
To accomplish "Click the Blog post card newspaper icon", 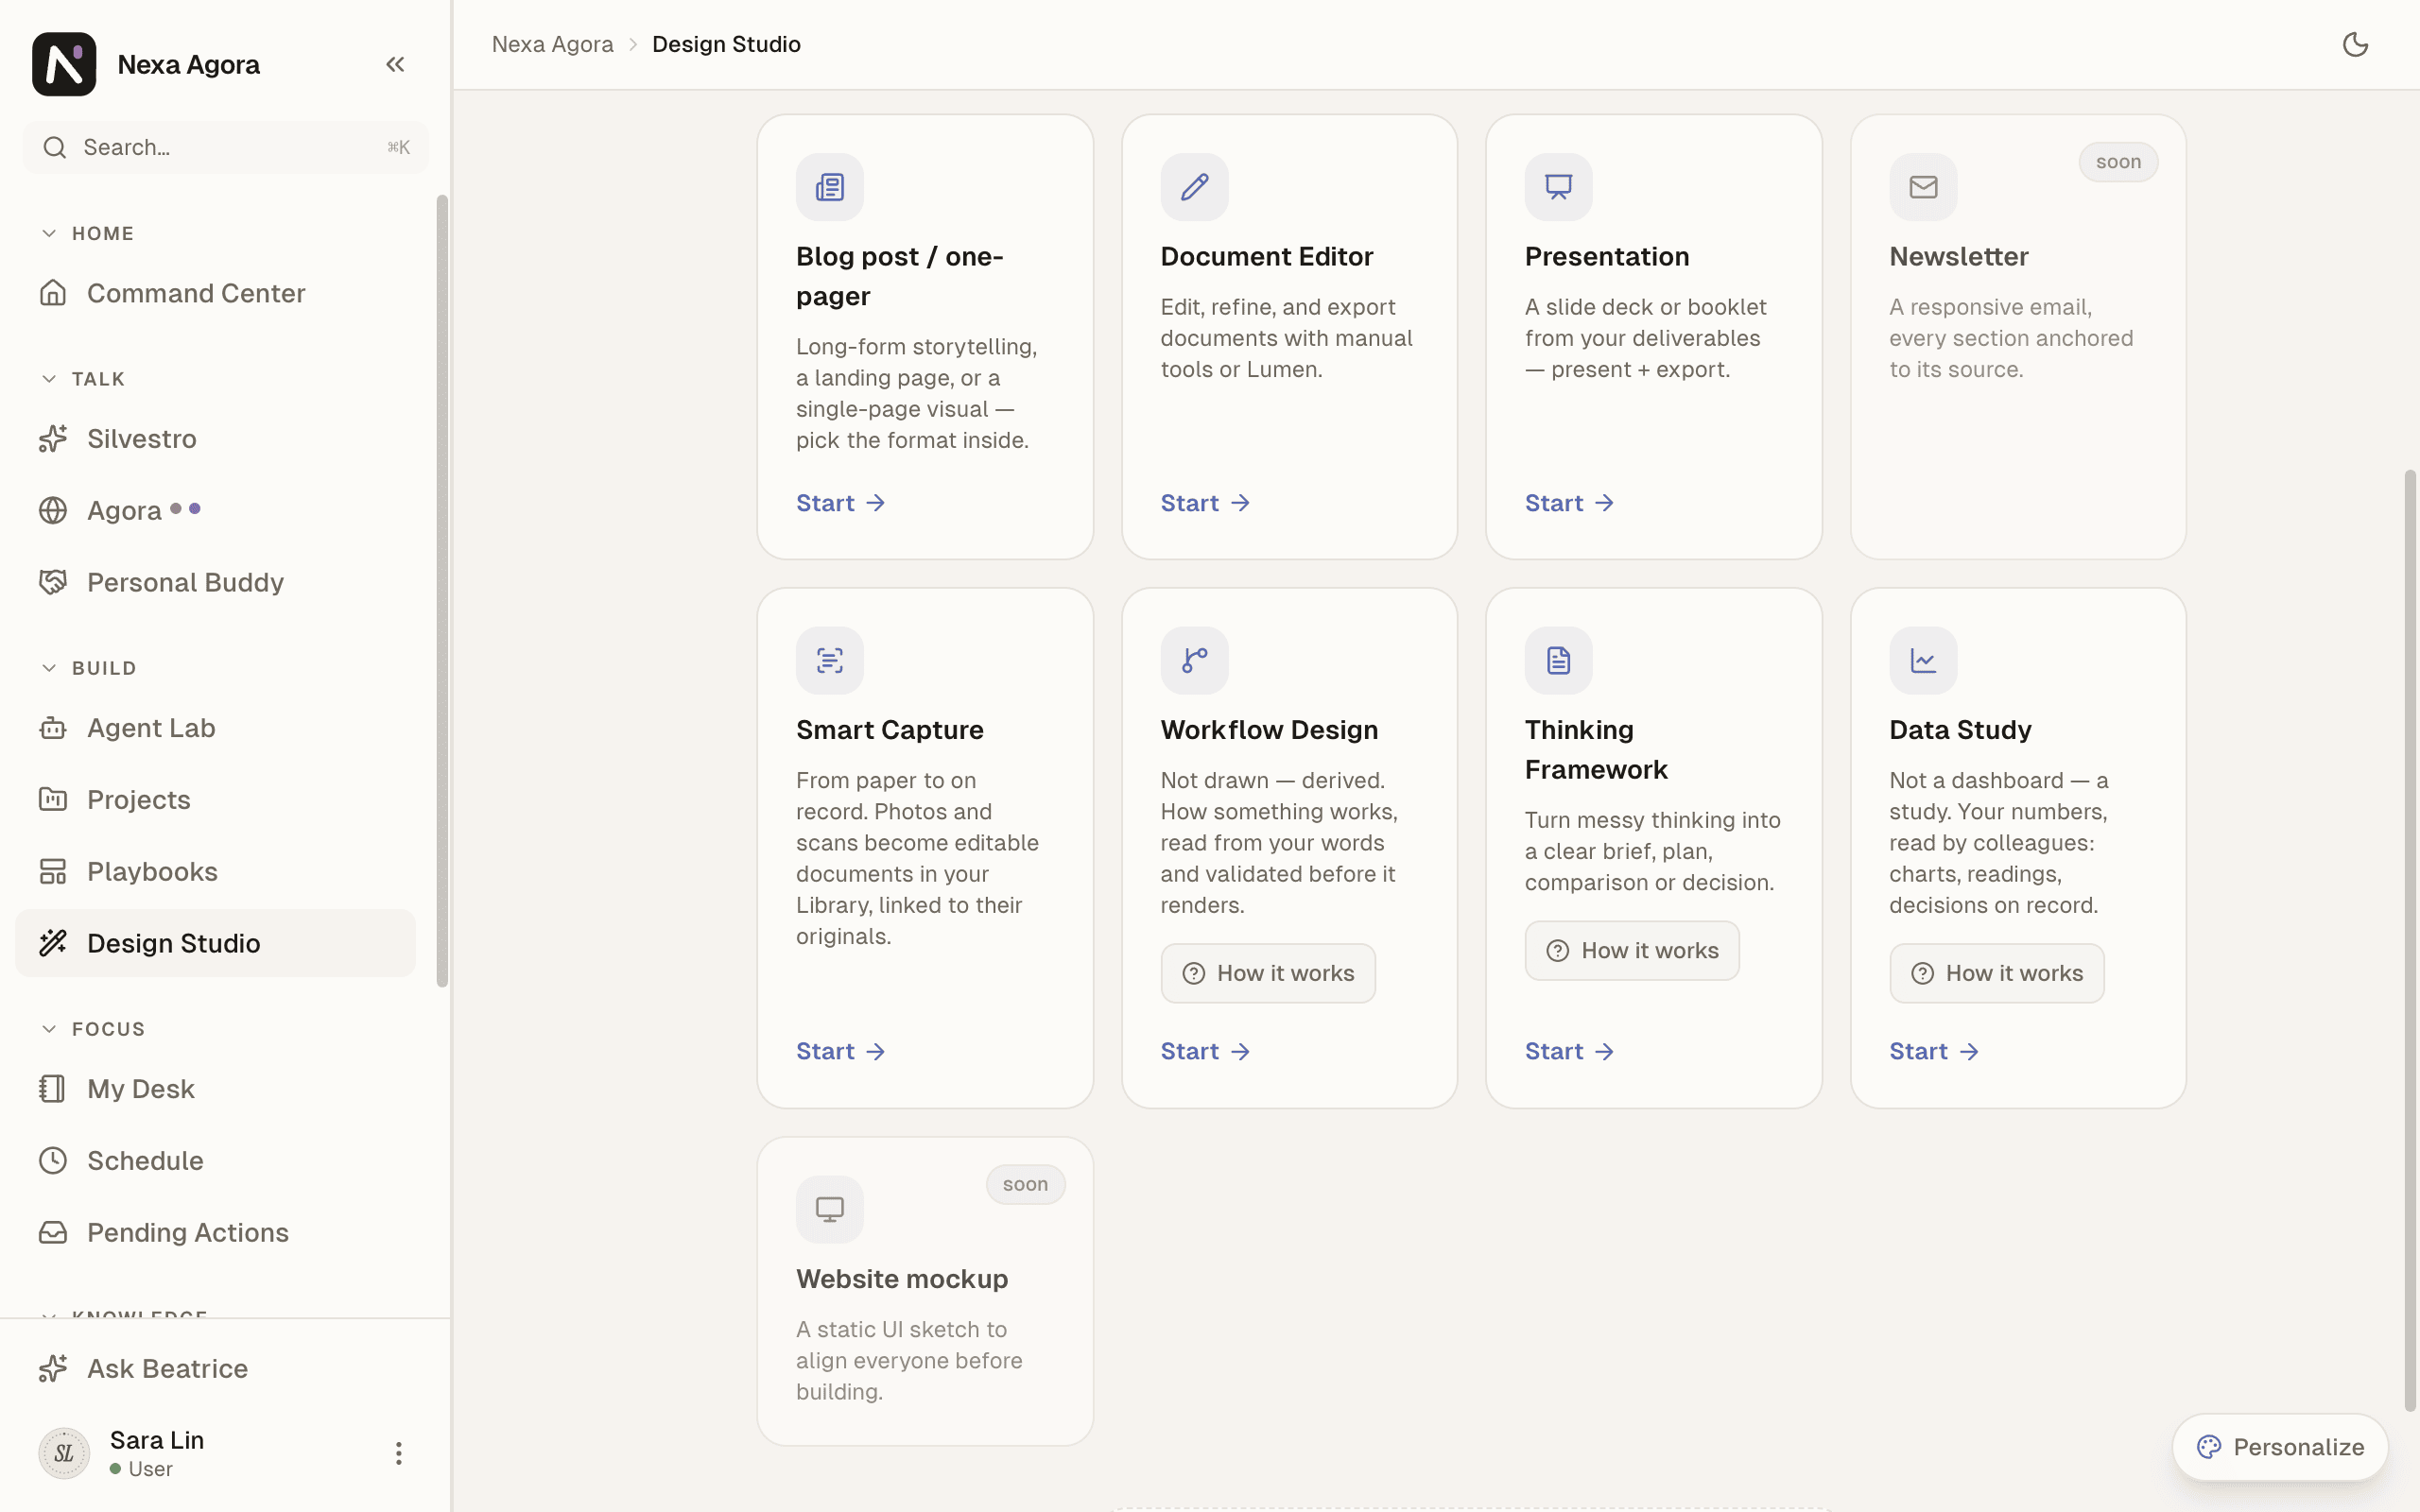I will [x=829, y=187].
